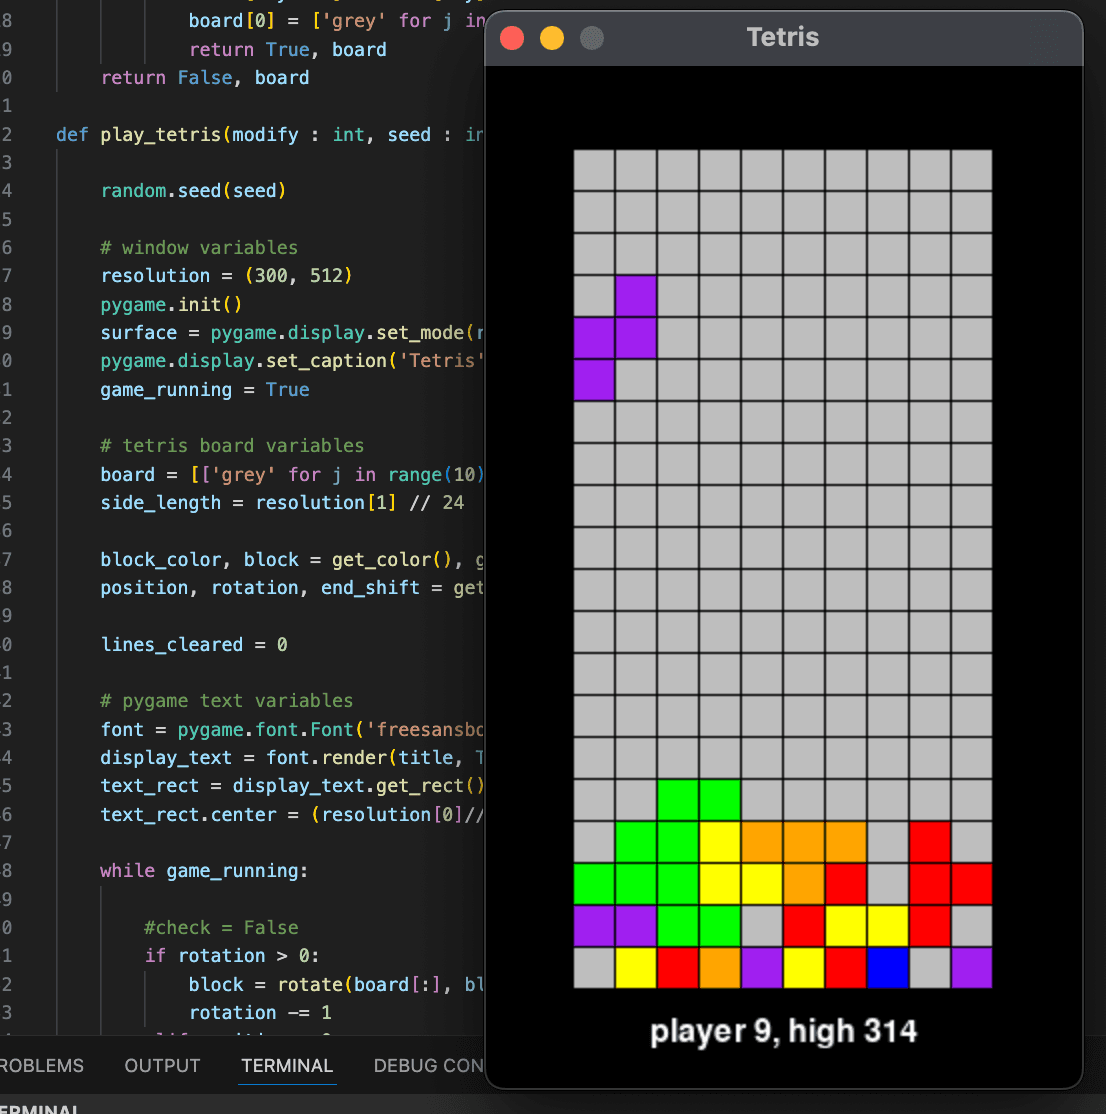Click the yellow minimize button on Tetris window
The image size is (1106, 1114).
pos(551,37)
